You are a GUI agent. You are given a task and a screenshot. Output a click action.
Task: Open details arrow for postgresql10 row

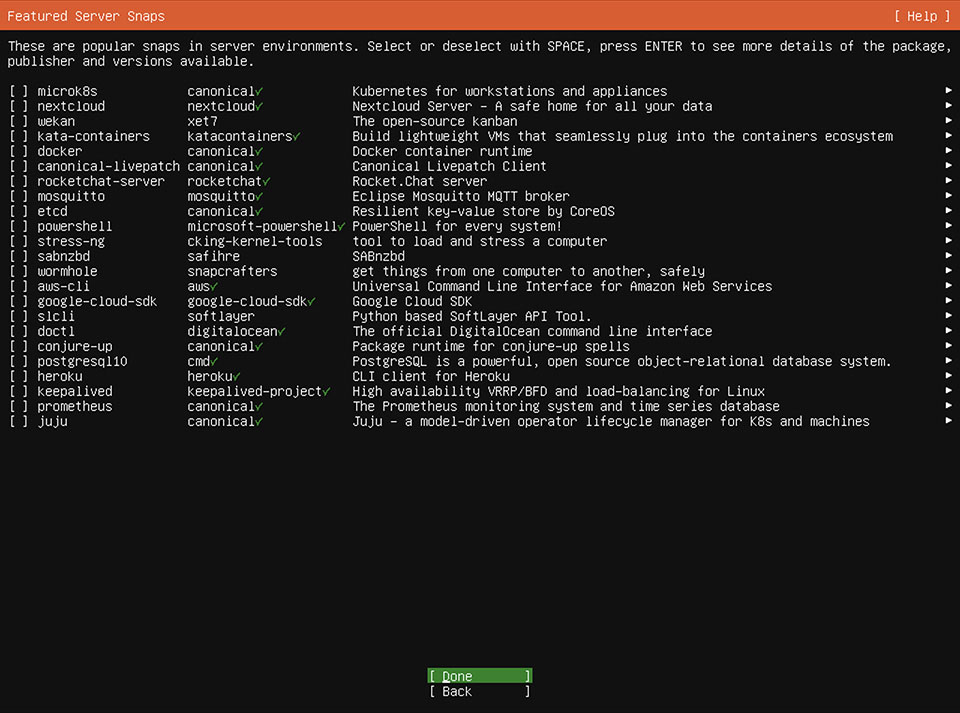[x=948, y=360]
